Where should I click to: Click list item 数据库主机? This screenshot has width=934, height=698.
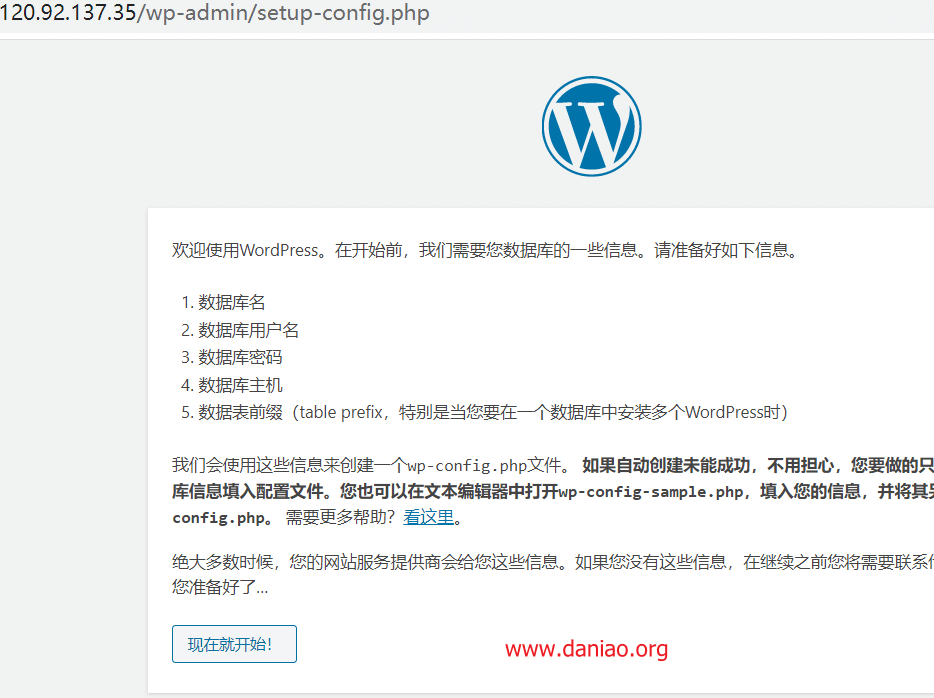pos(240,385)
